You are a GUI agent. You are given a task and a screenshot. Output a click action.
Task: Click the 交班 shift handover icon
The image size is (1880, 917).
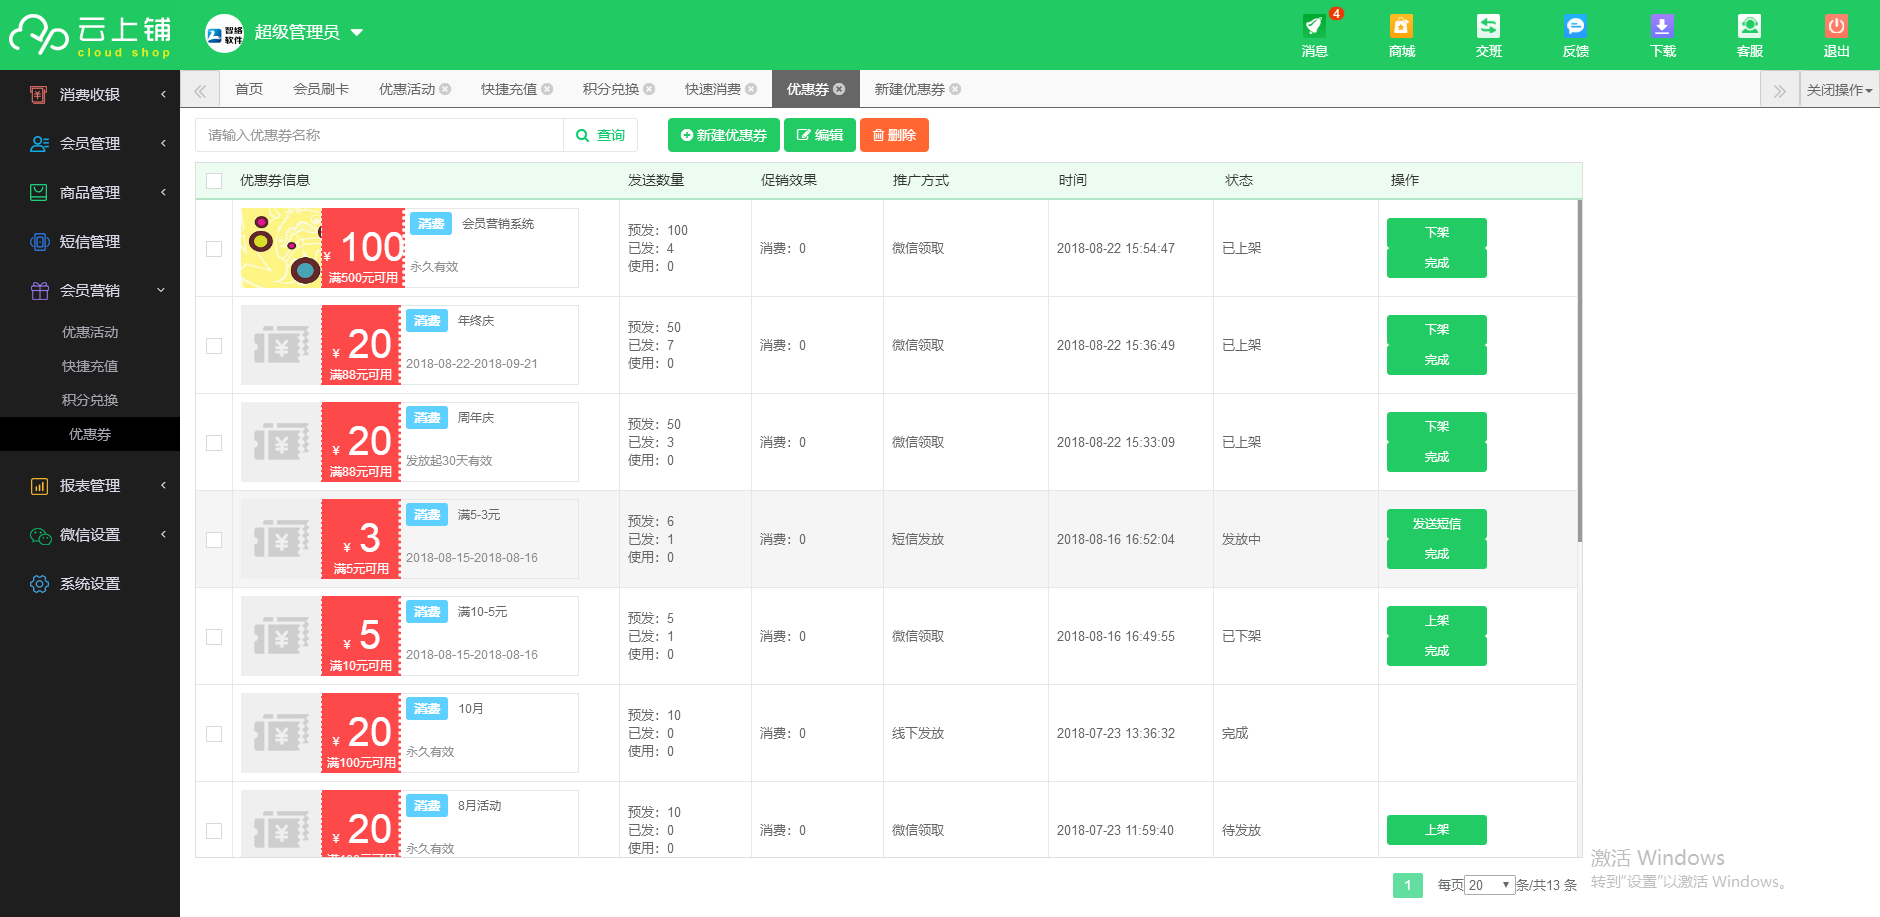coord(1488,26)
